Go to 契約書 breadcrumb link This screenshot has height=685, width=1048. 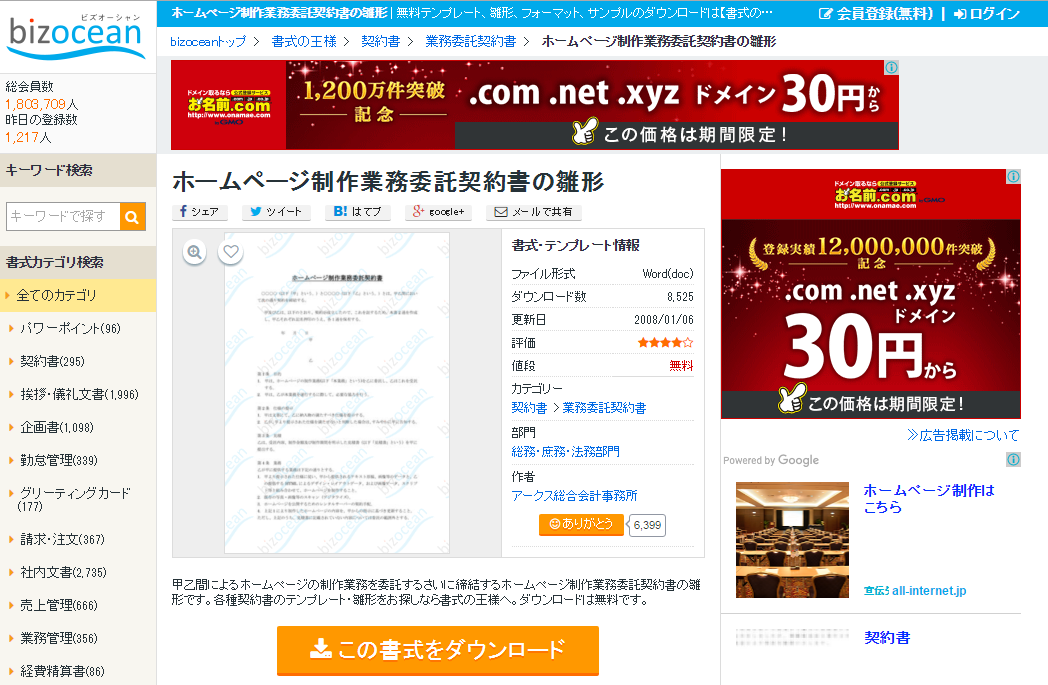[380, 41]
